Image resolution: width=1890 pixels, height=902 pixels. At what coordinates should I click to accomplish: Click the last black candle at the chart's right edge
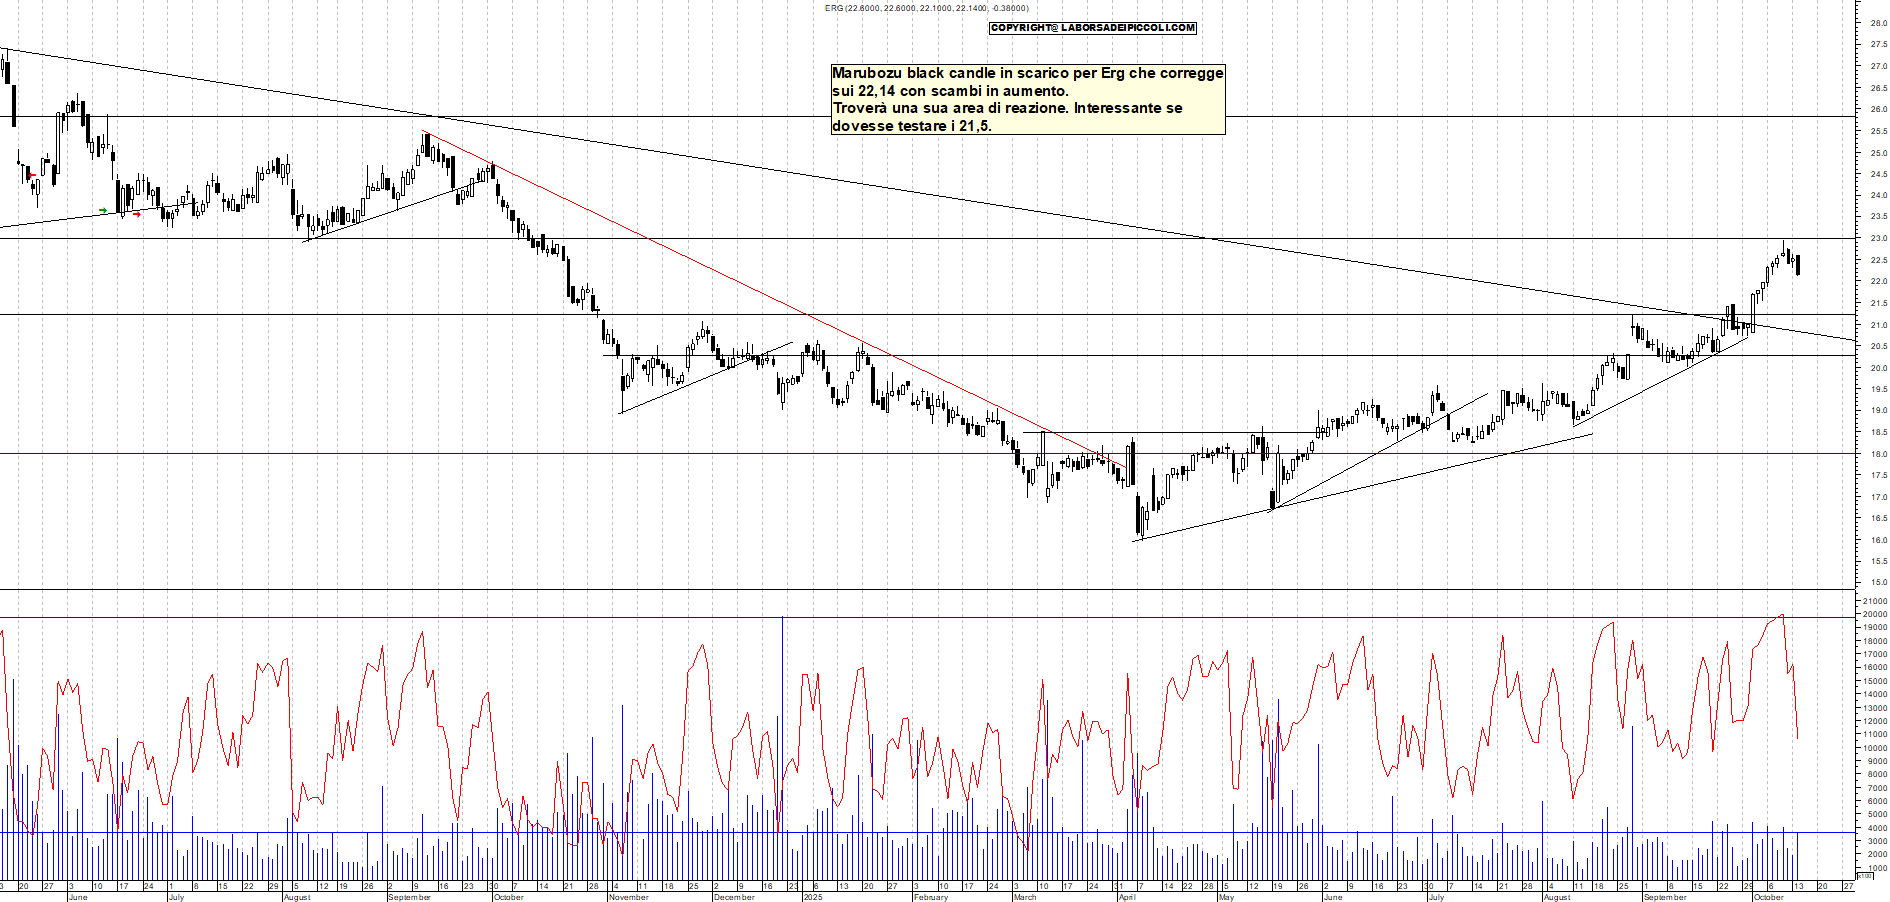[x=1798, y=265]
